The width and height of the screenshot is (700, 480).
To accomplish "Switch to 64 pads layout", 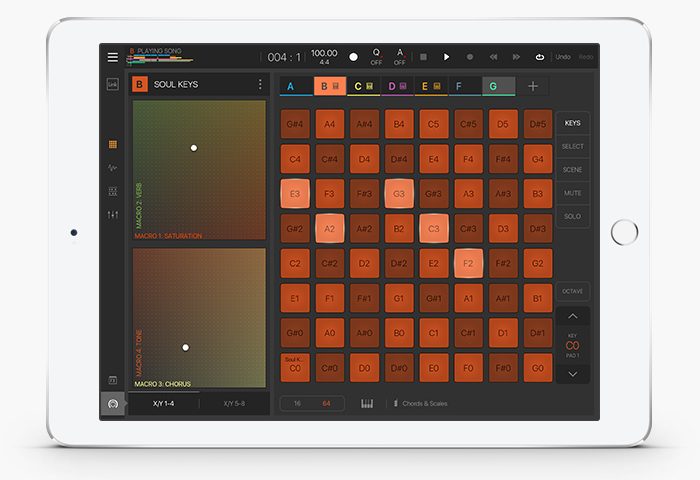I will [326, 404].
